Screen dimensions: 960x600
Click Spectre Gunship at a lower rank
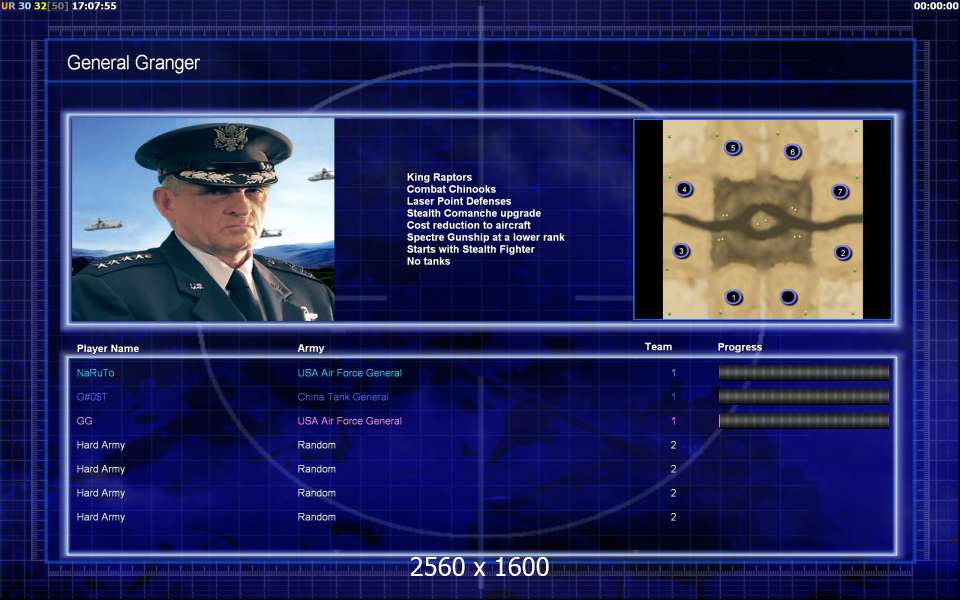click(486, 237)
